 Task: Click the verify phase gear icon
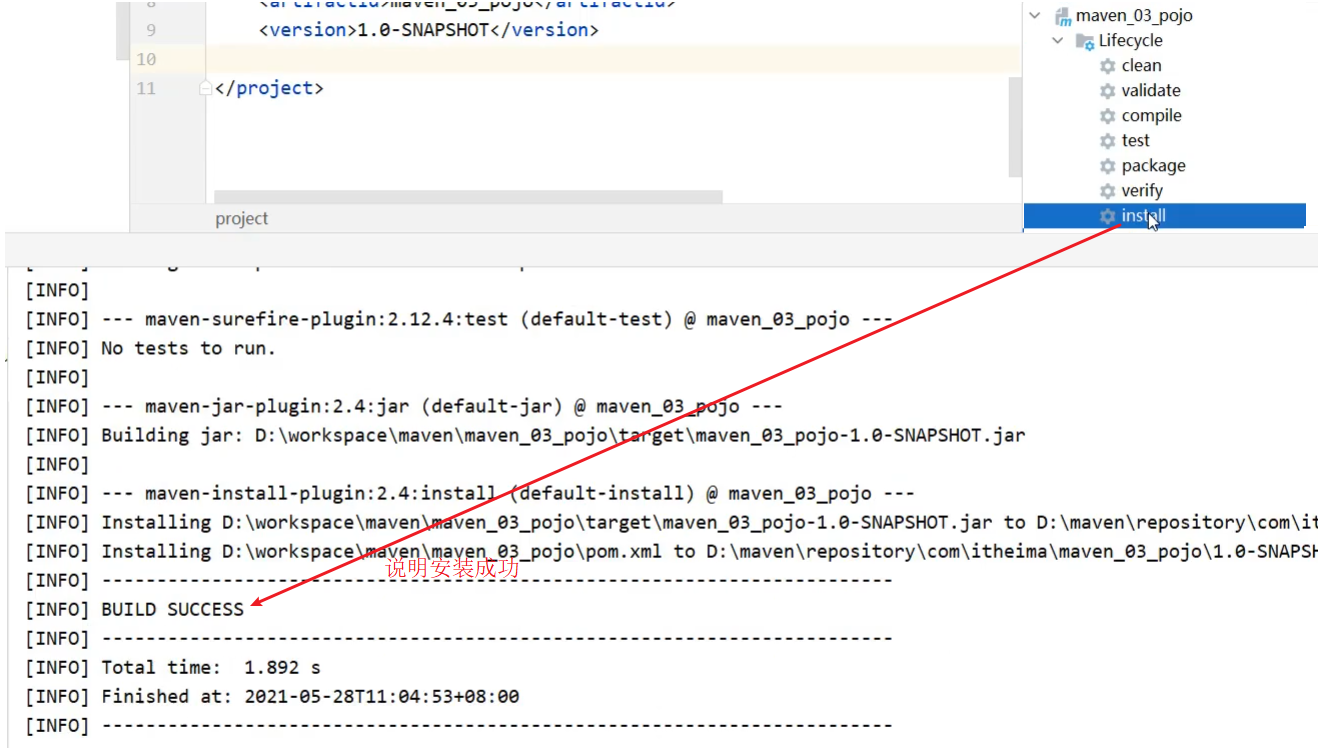(x=1107, y=191)
